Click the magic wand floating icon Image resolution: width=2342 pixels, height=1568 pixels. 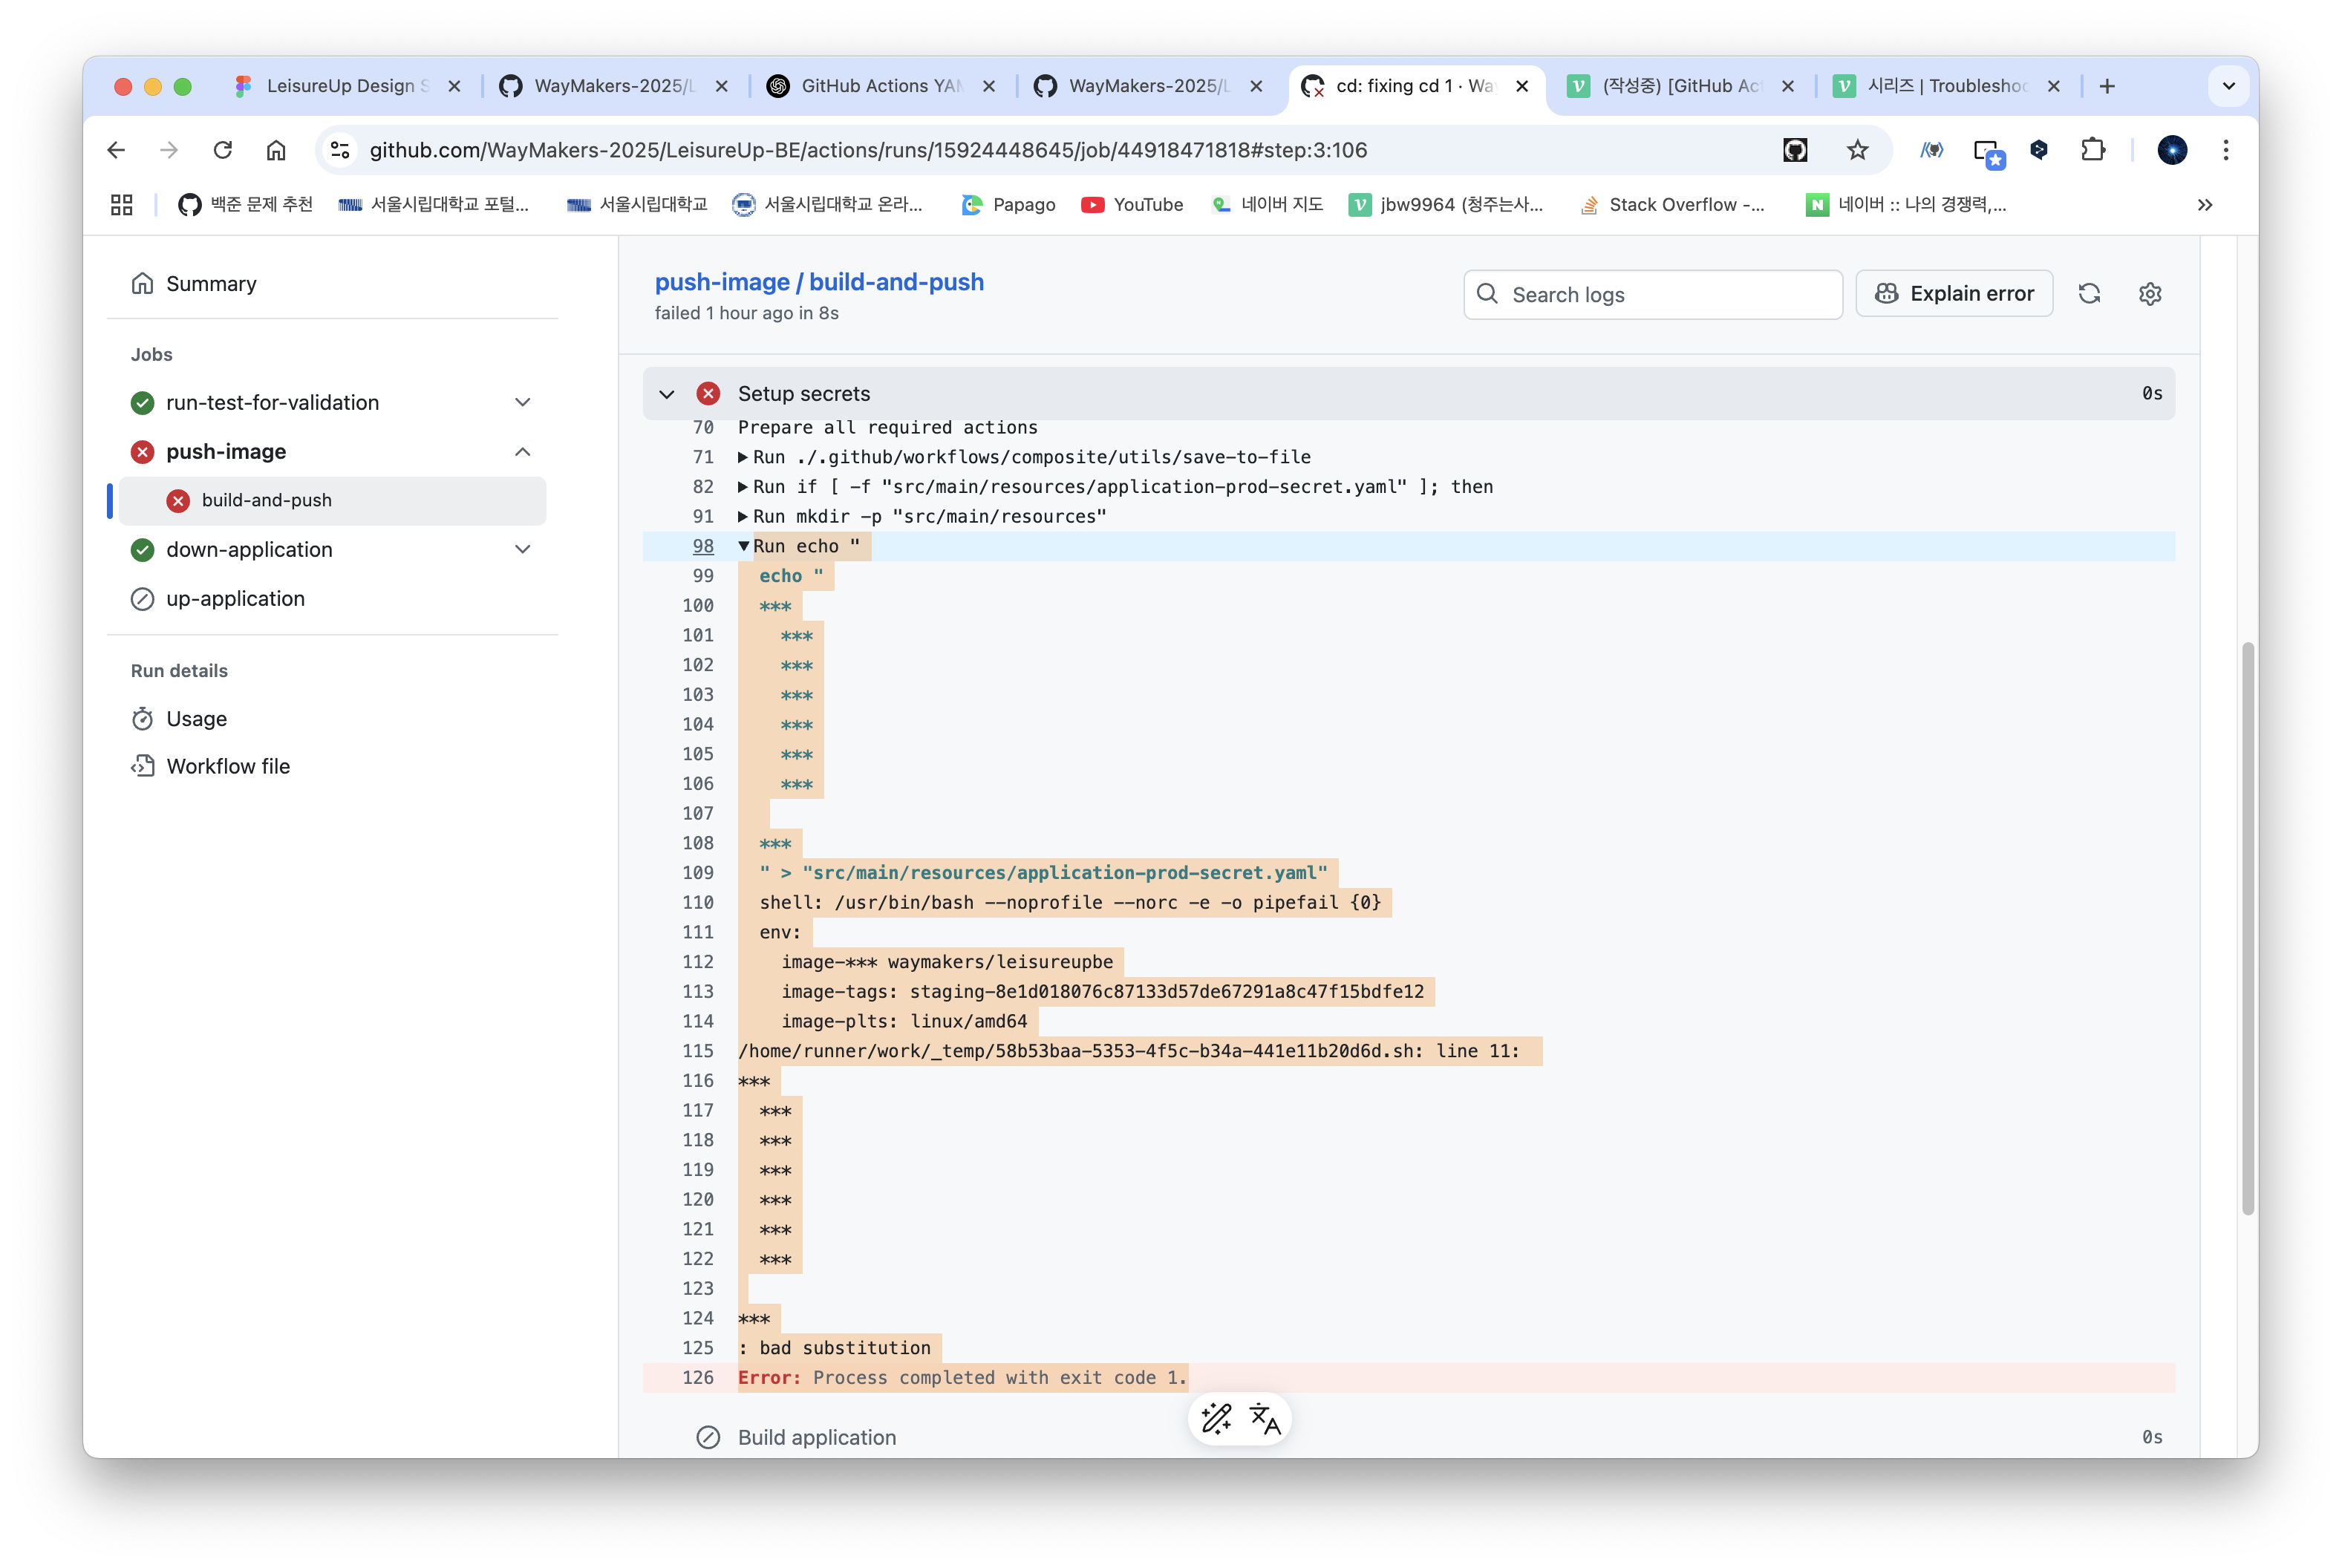[1216, 1419]
